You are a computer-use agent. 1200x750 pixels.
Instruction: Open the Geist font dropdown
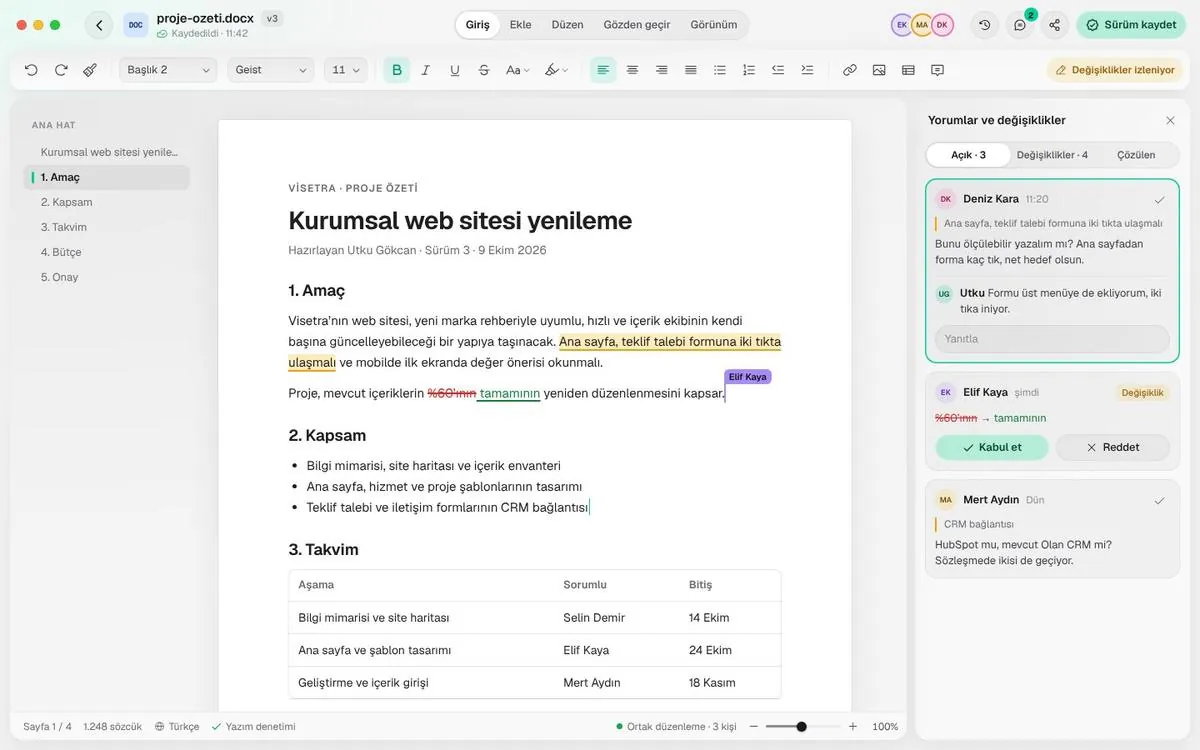tap(271, 70)
